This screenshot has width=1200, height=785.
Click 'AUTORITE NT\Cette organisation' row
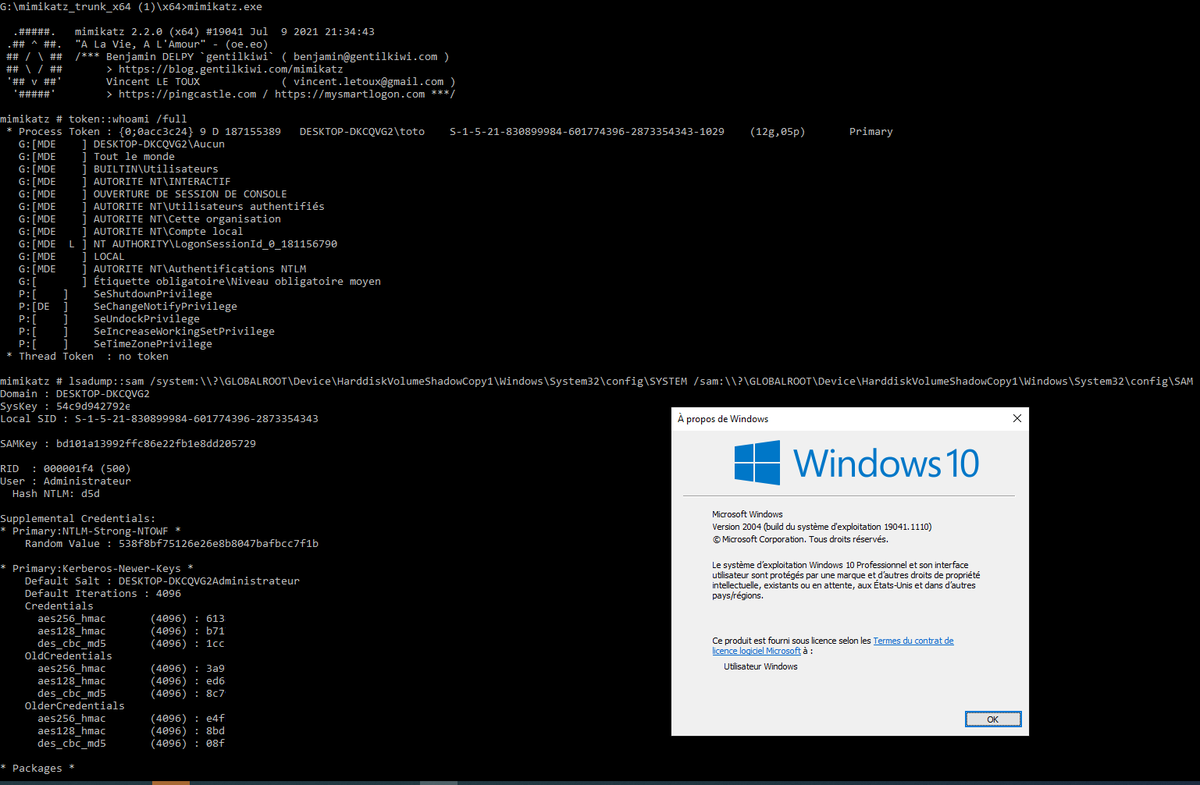[x=150, y=219]
